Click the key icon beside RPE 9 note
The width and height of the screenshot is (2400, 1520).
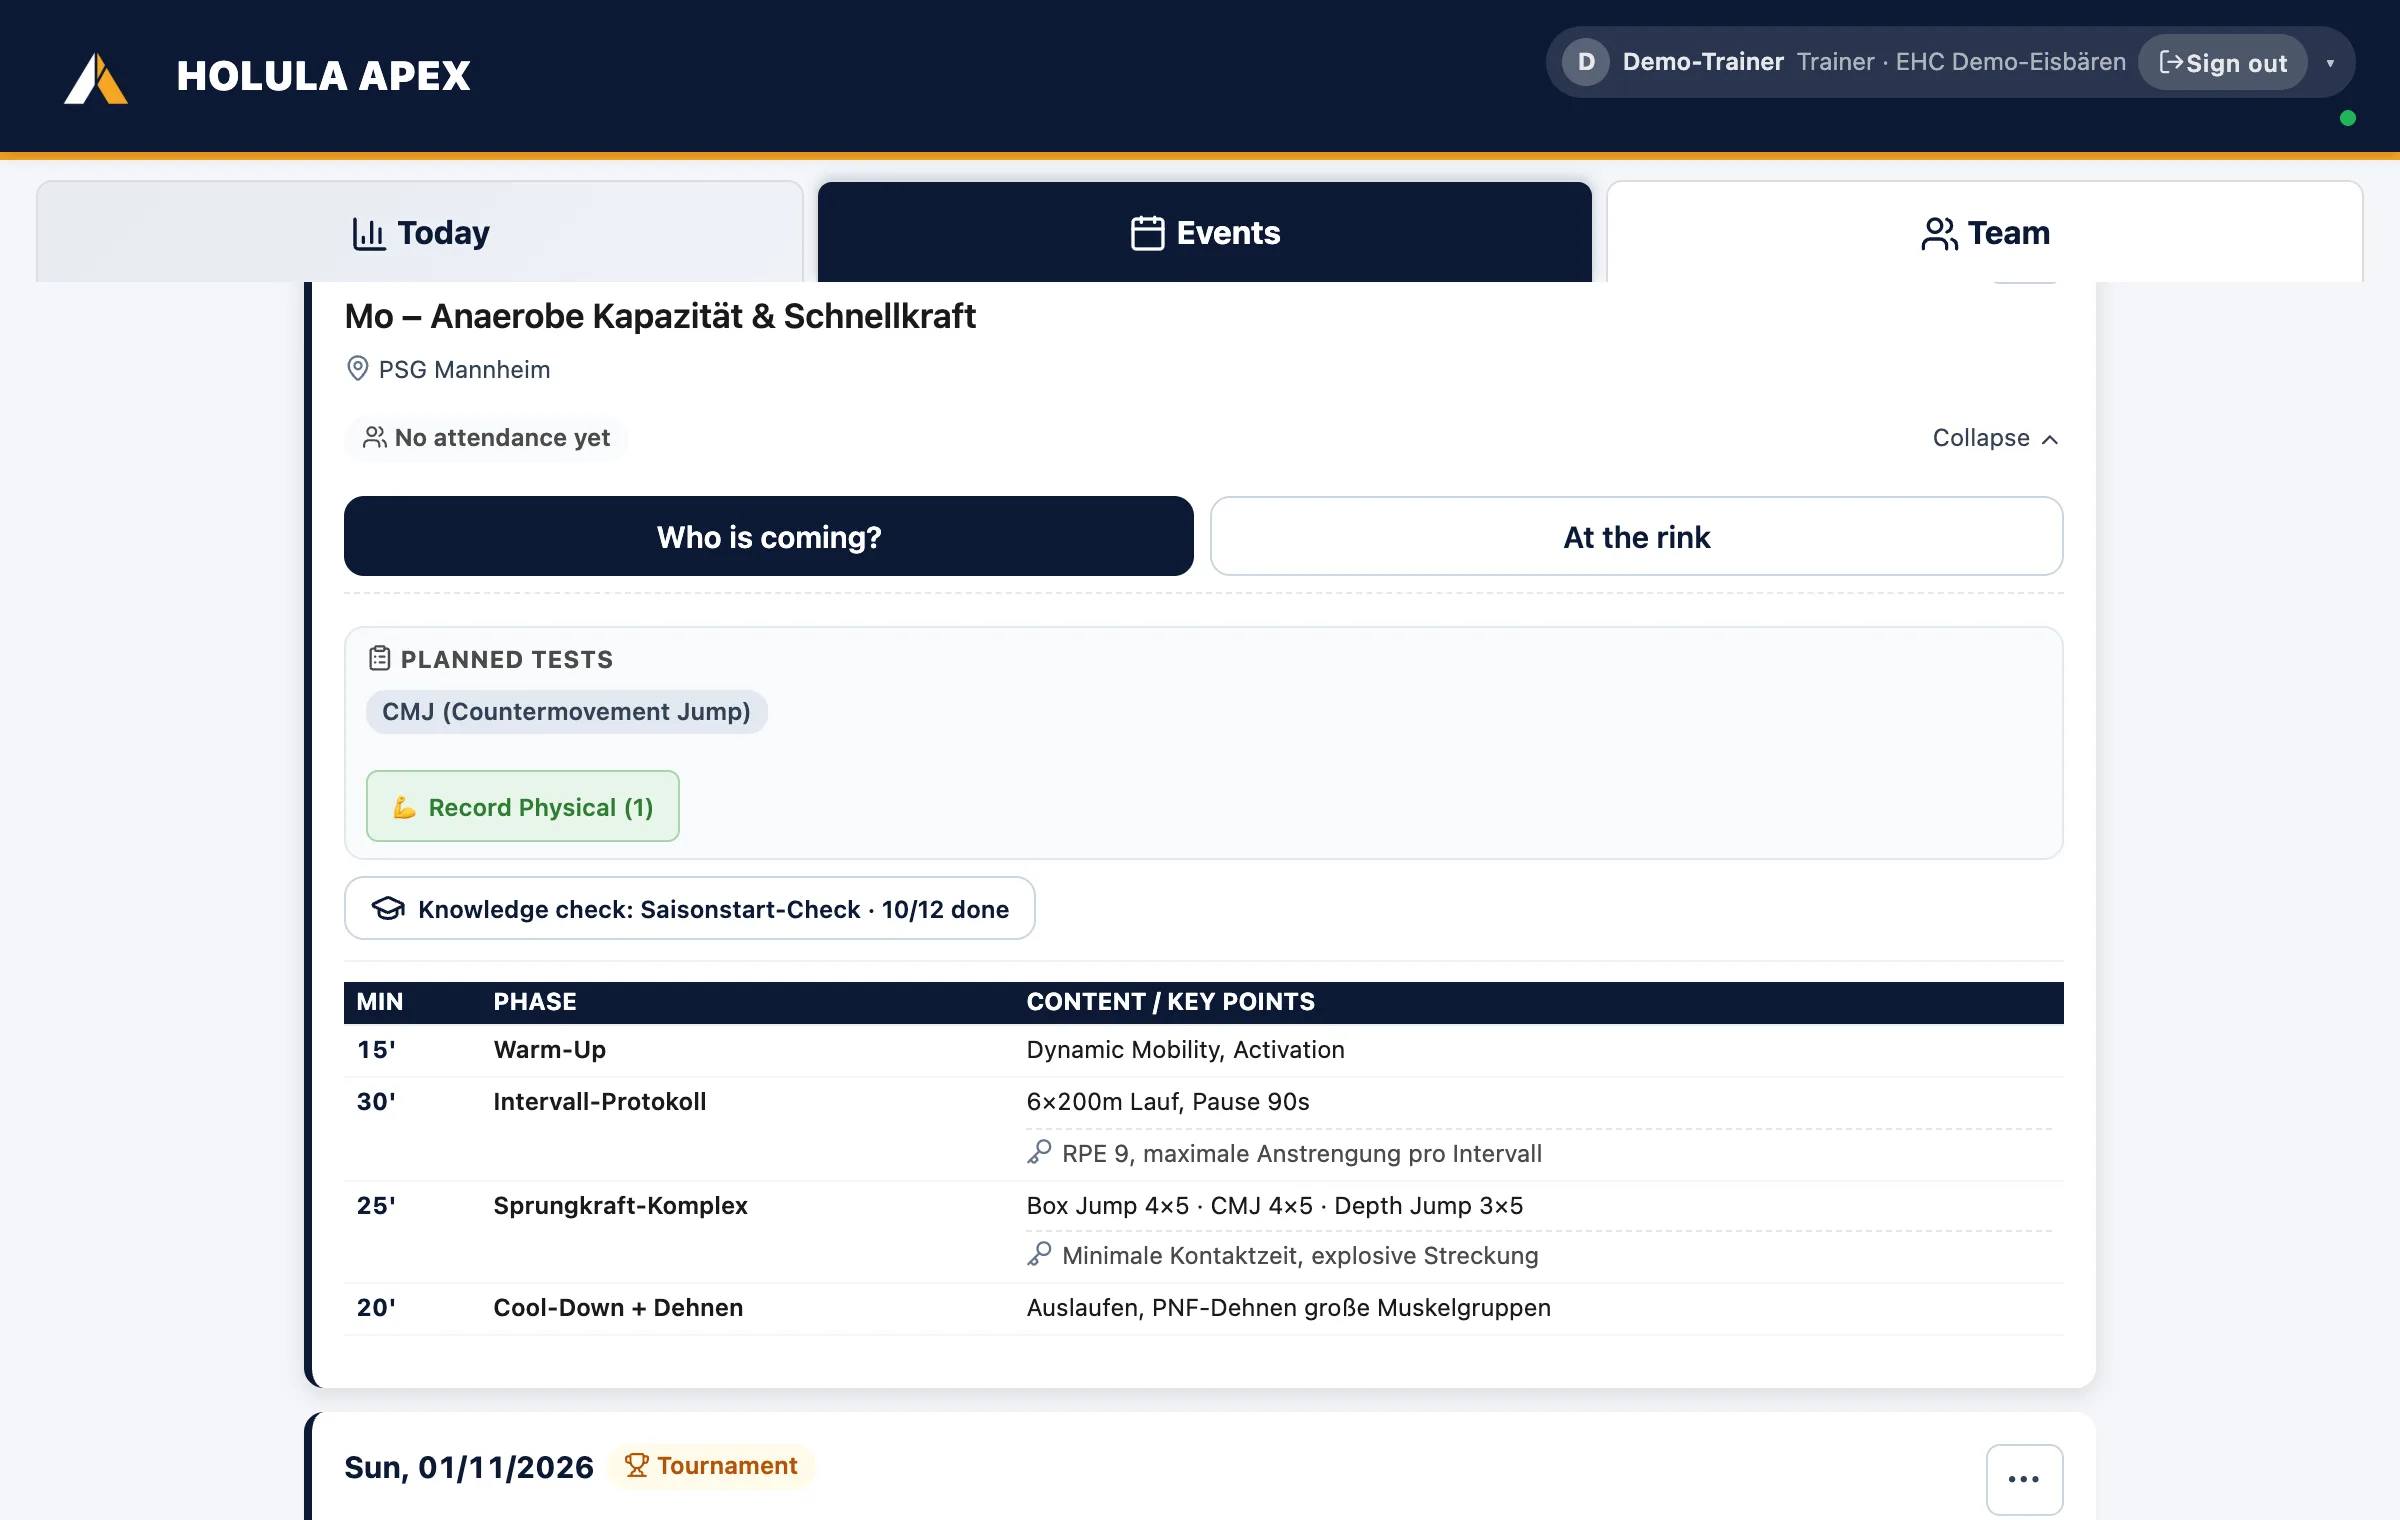pyautogui.click(x=1039, y=1152)
